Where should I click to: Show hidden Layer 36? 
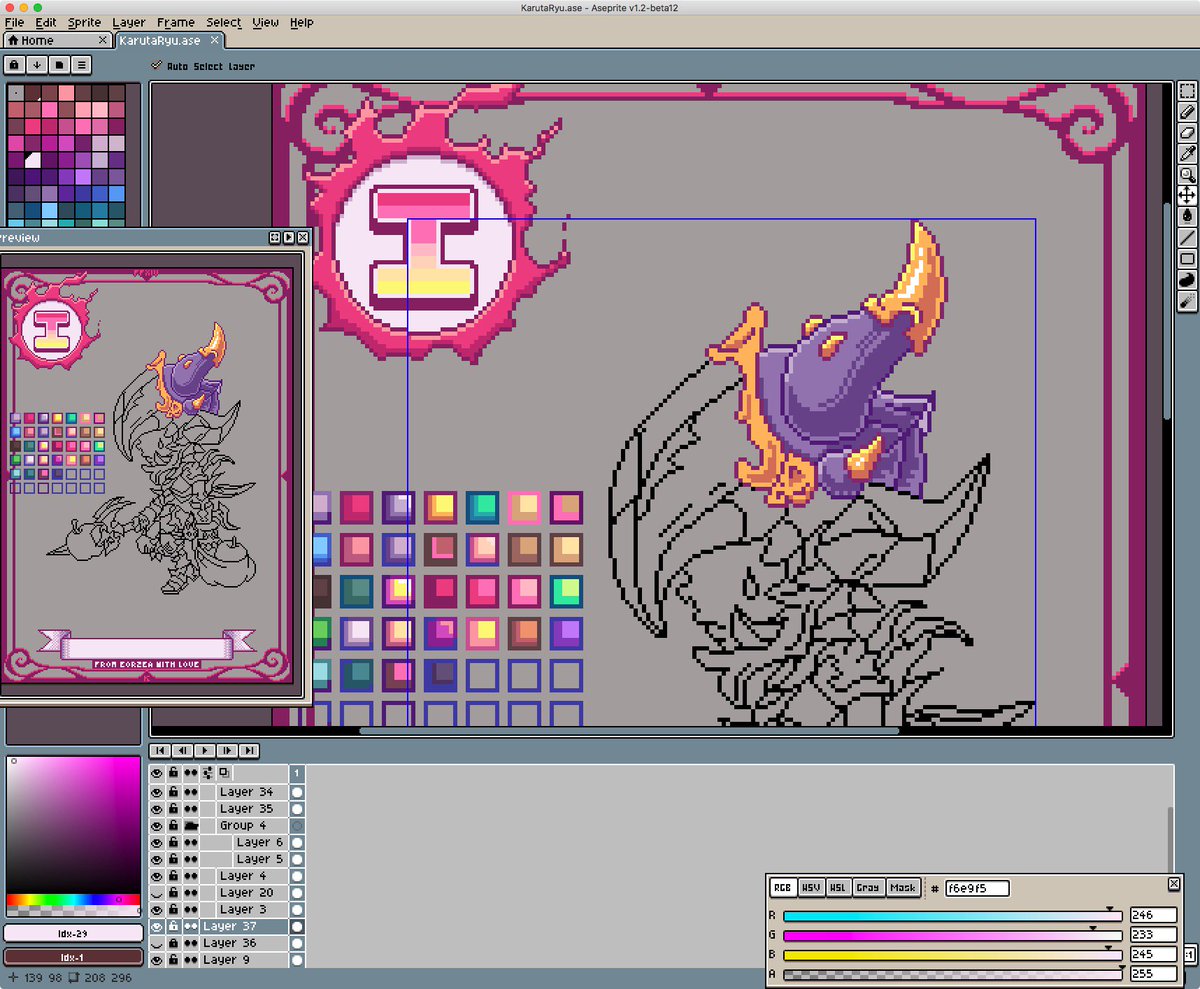pyautogui.click(x=156, y=943)
